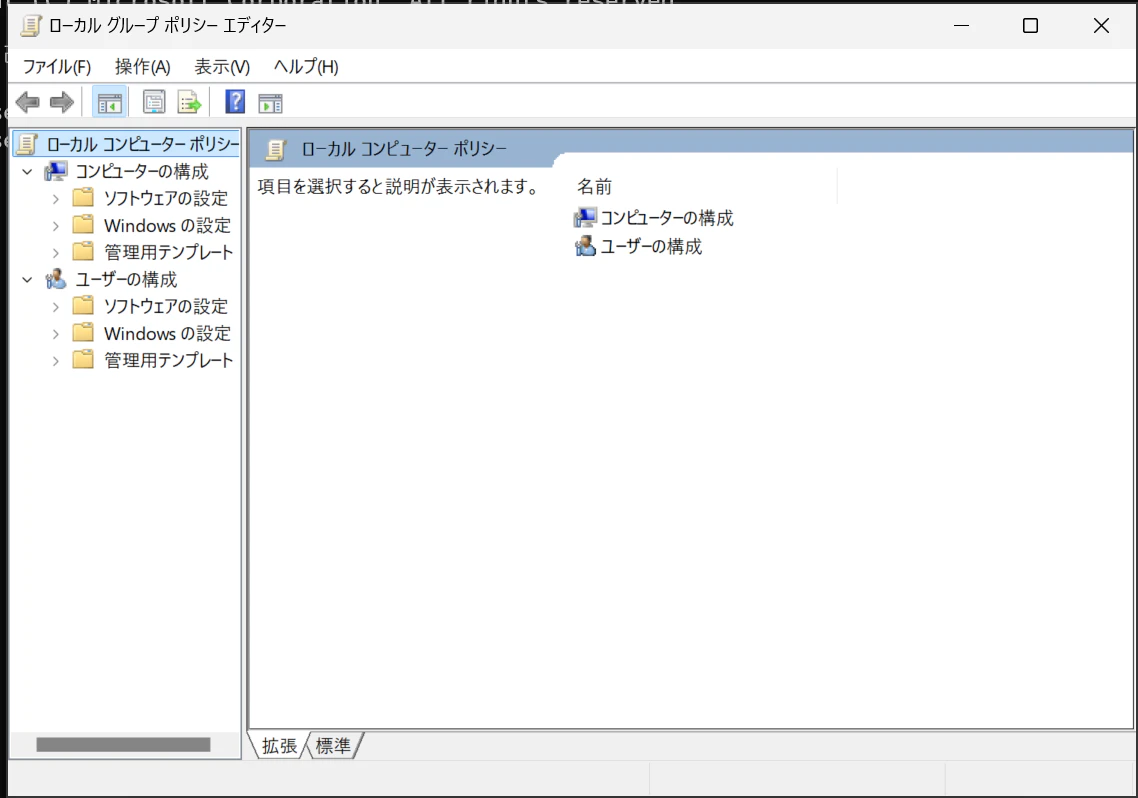Open the 表示(V) menu

pyautogui.click(x=222, y=67)
